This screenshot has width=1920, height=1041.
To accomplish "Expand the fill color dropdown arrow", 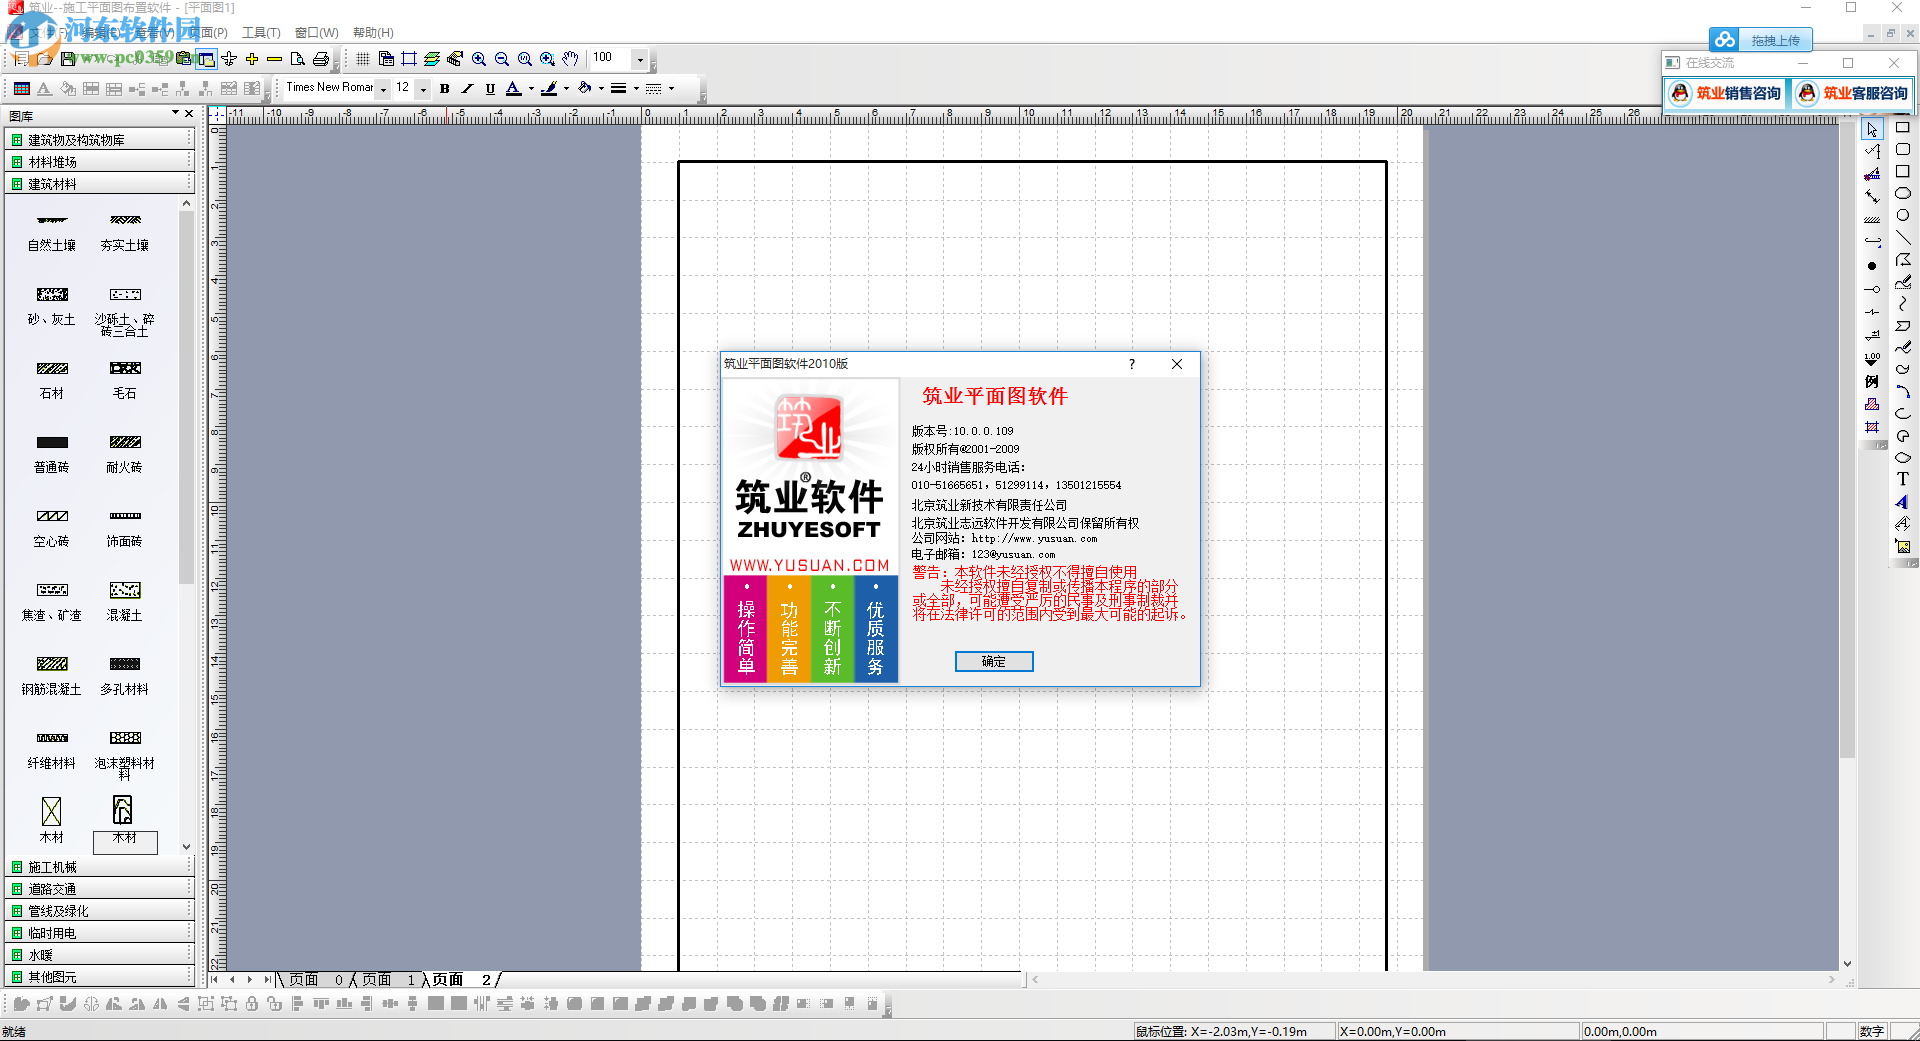I will 601,89.
